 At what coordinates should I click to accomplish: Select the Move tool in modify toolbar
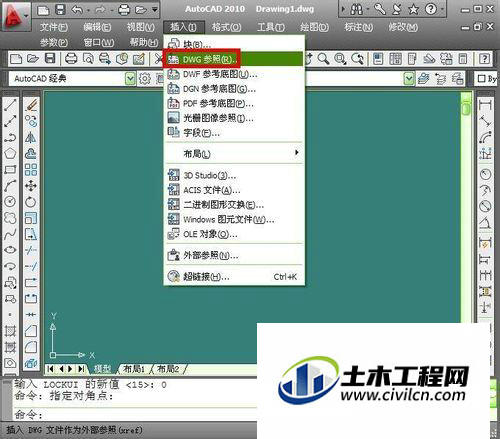(x=31, y=186)
